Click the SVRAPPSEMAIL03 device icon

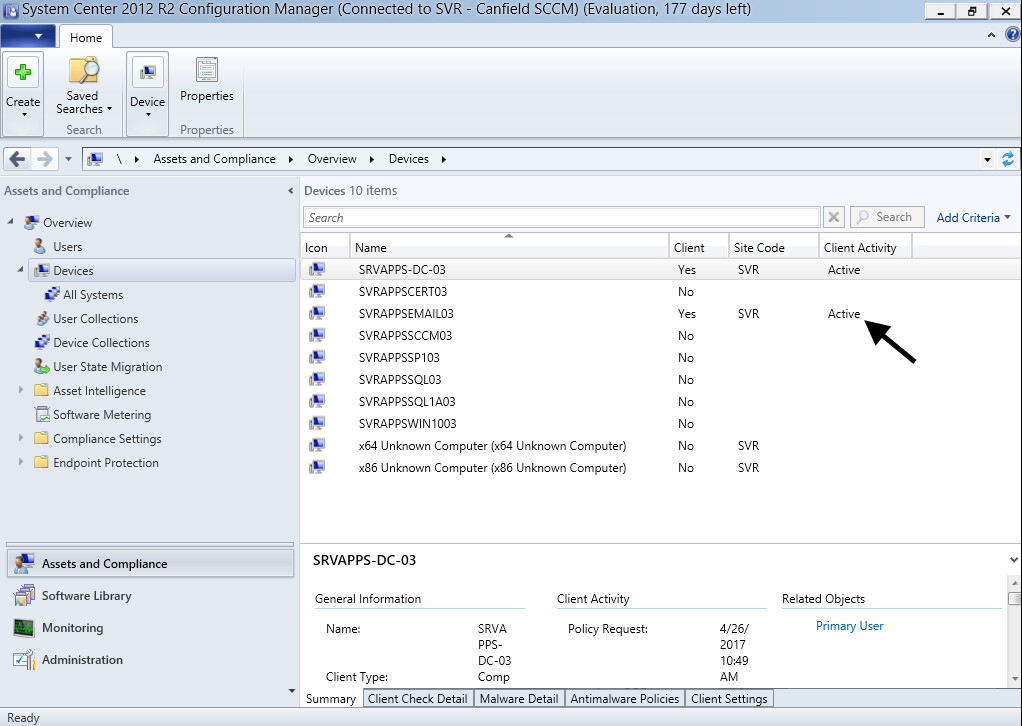click(x=317, y=313)
